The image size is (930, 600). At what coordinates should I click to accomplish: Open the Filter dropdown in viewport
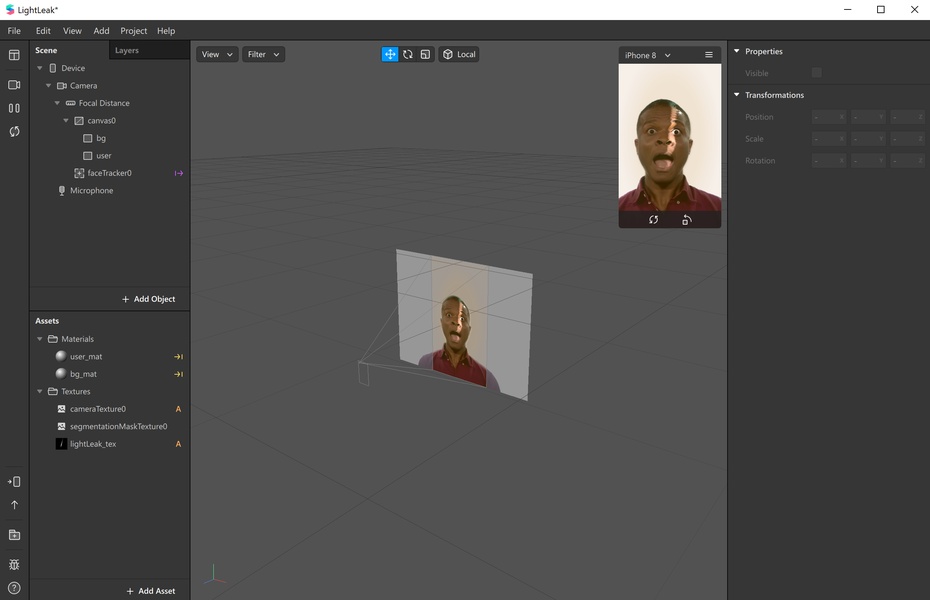[x=263, y=54]
